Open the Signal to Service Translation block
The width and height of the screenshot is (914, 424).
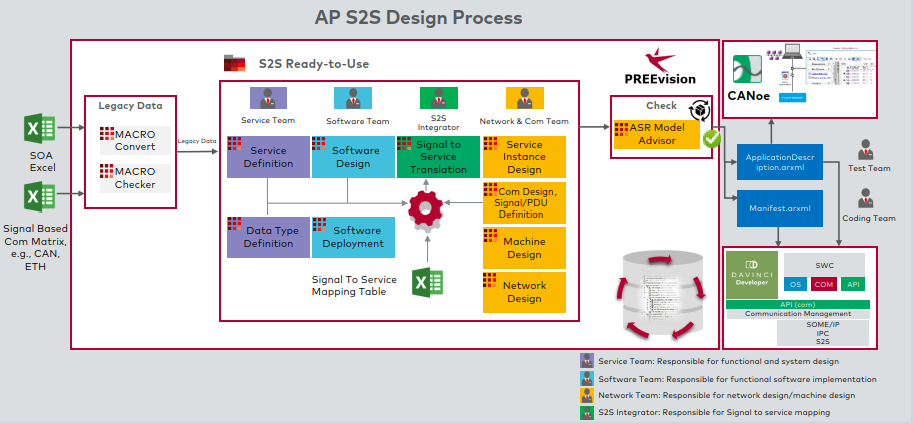pyautogui.click(x=438, y=157)
